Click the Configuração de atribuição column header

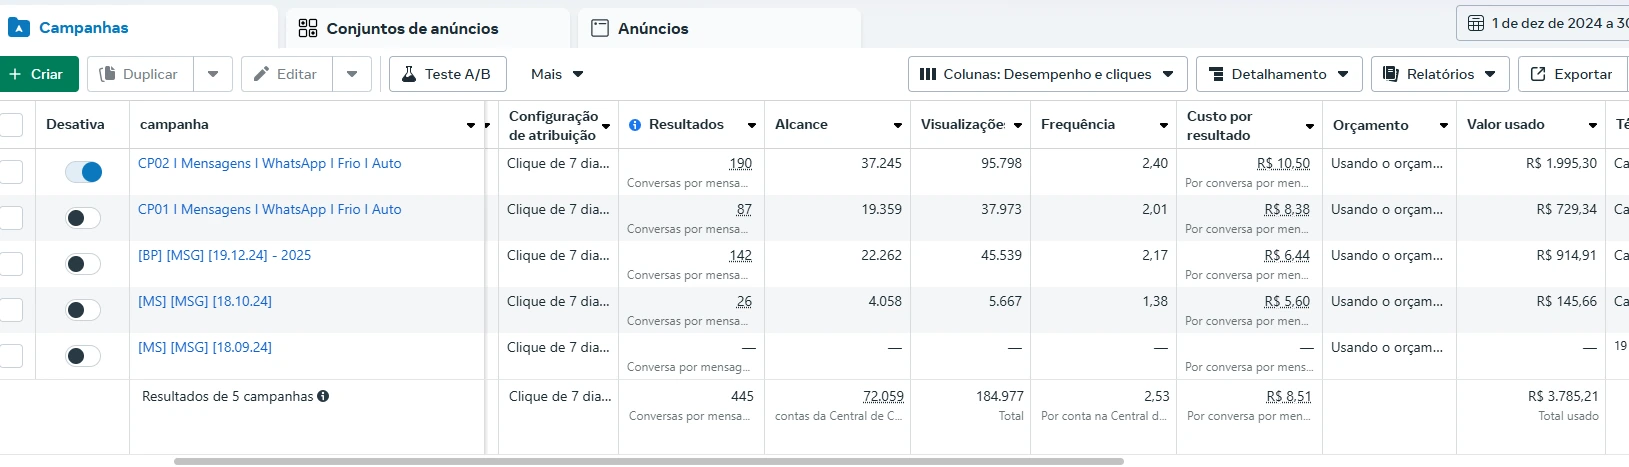tap(553, 126)
